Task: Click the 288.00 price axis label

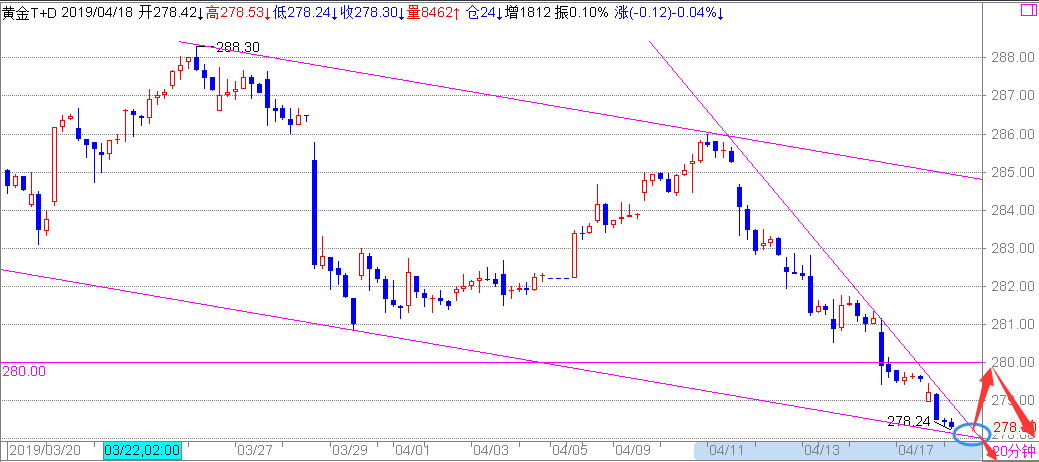Action: 1011,58
